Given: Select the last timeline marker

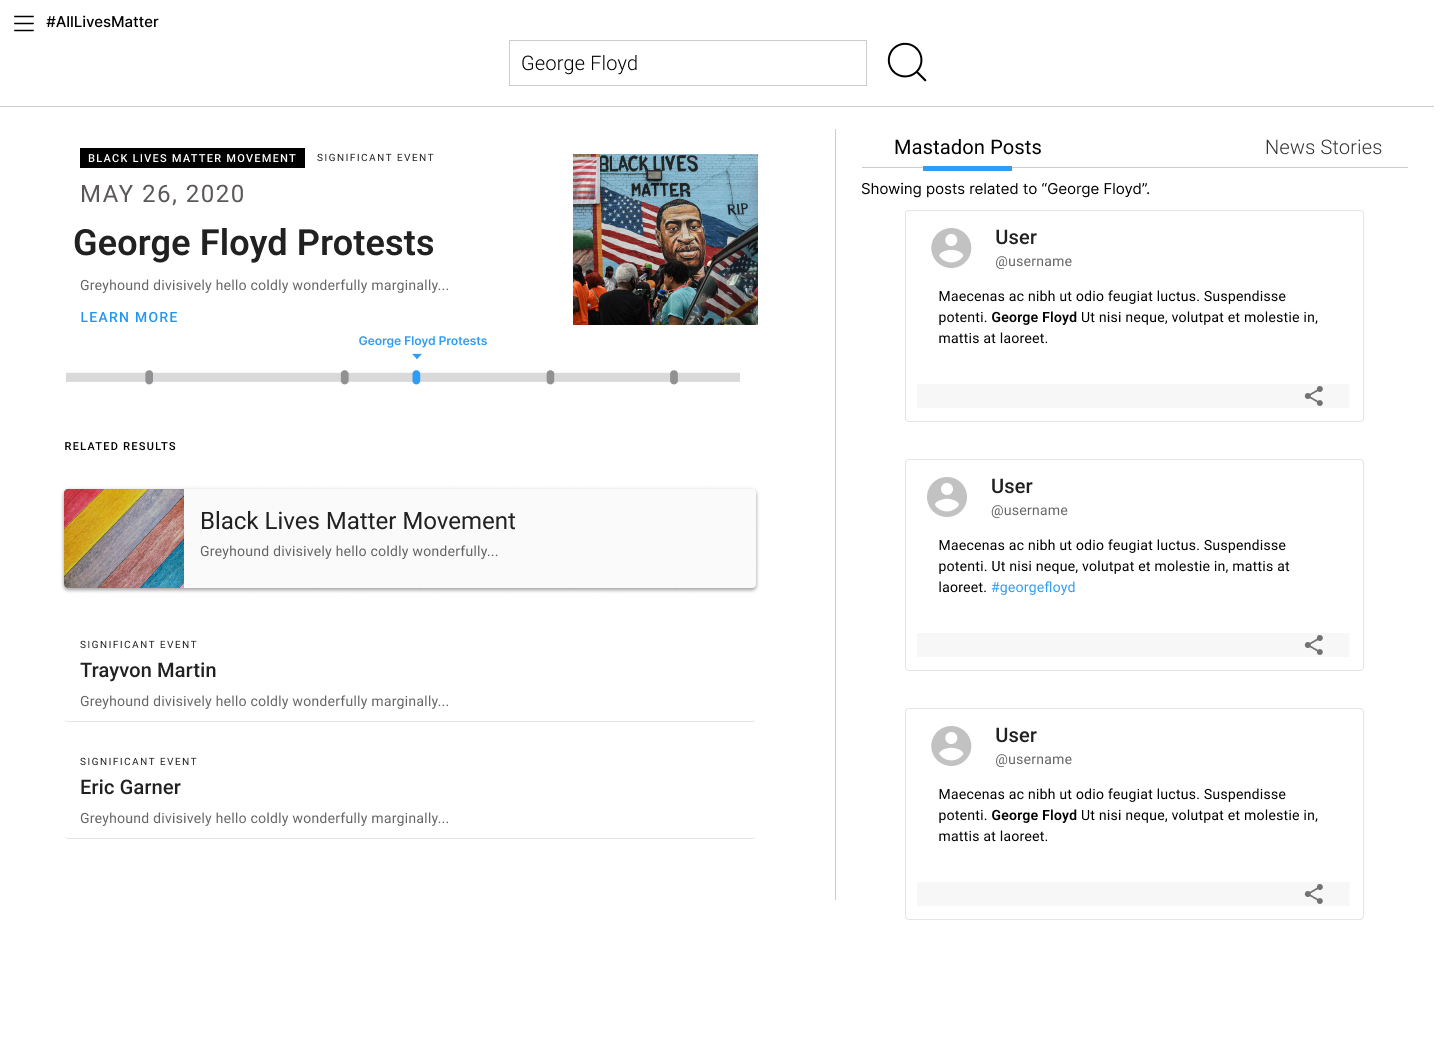Looking at the screenshot, I should 674,377.
